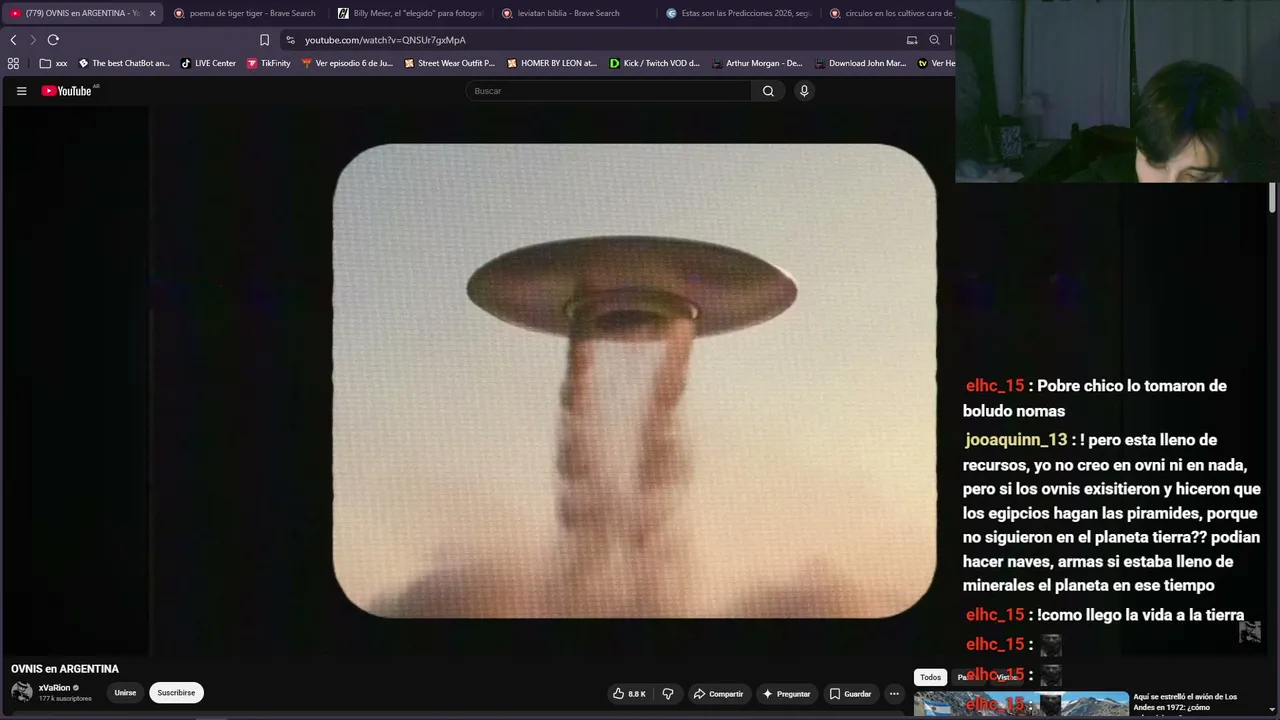Open 'Aquí se estrelló el avión' video title
This screenshot has width=1280, height=720.
[1185, 702]
